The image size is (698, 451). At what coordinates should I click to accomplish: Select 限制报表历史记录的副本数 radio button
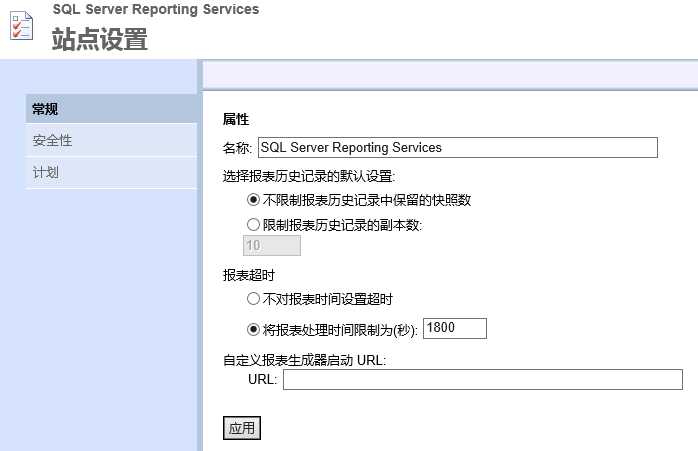coord(253,224)
